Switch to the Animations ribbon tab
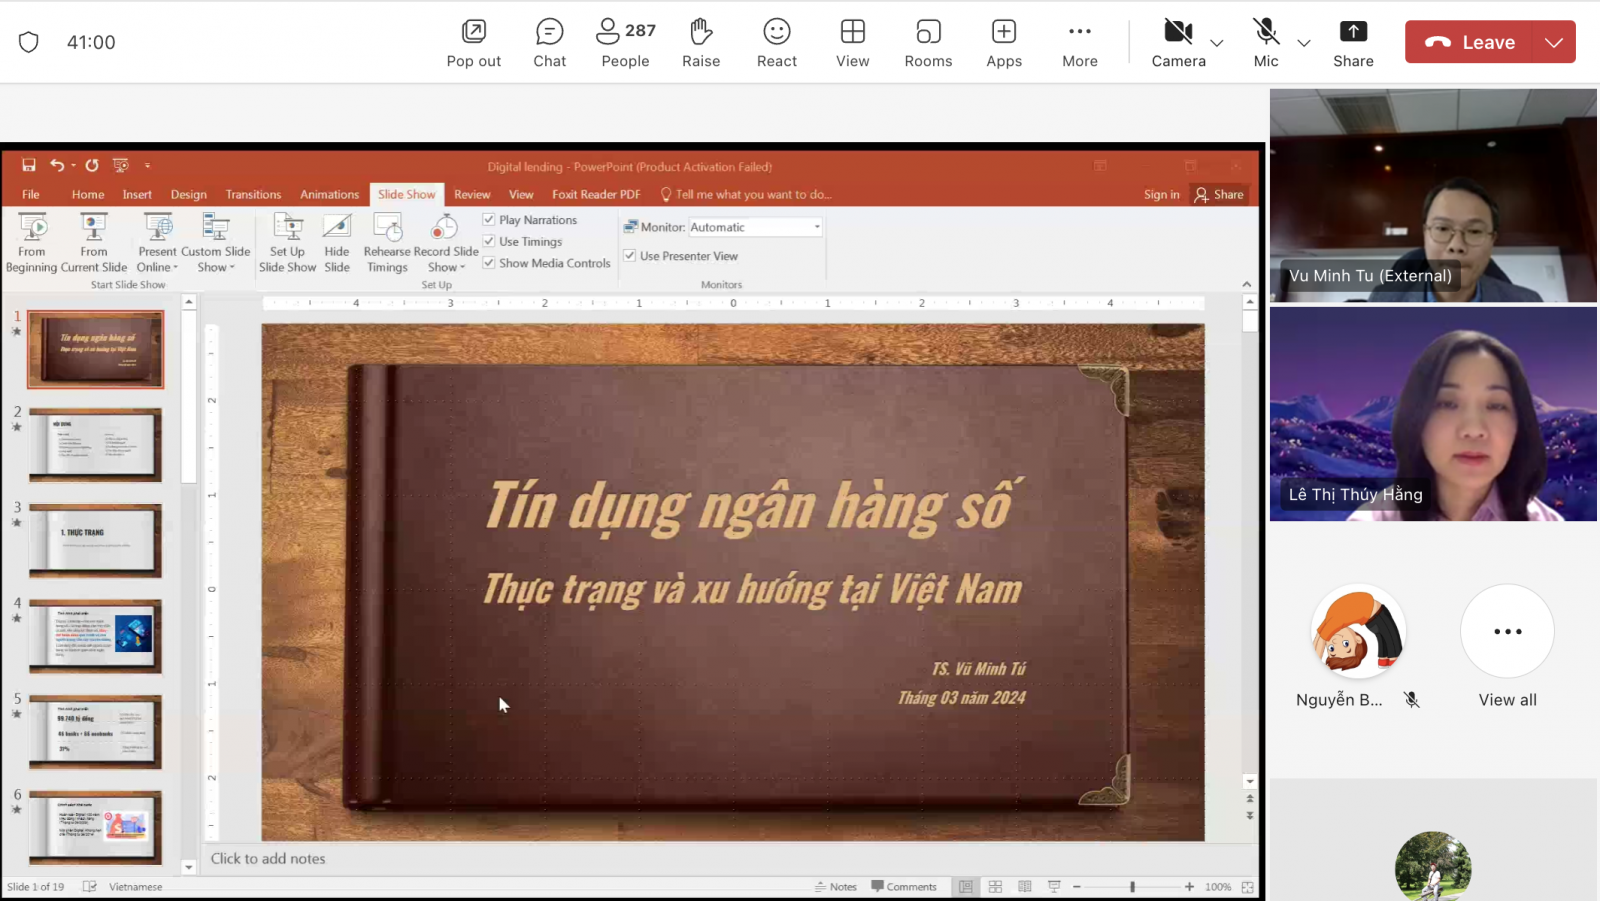The height and width of the screenshot is (901, 1600). click(329, 194)
